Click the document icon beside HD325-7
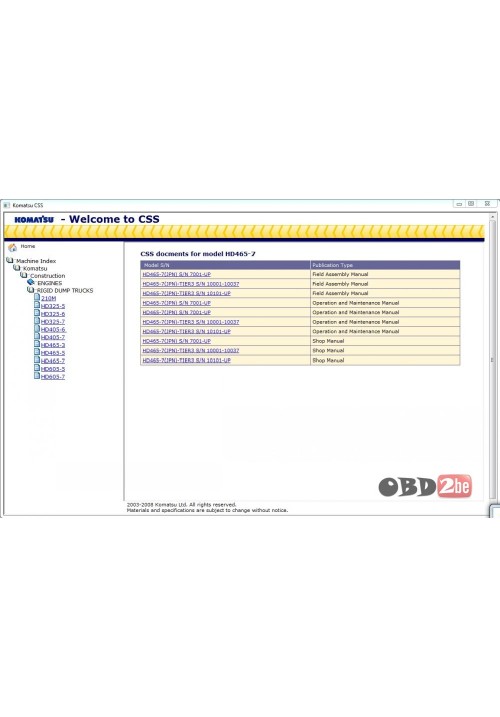The width and height of the screenshot is (500, 717). 37,321
